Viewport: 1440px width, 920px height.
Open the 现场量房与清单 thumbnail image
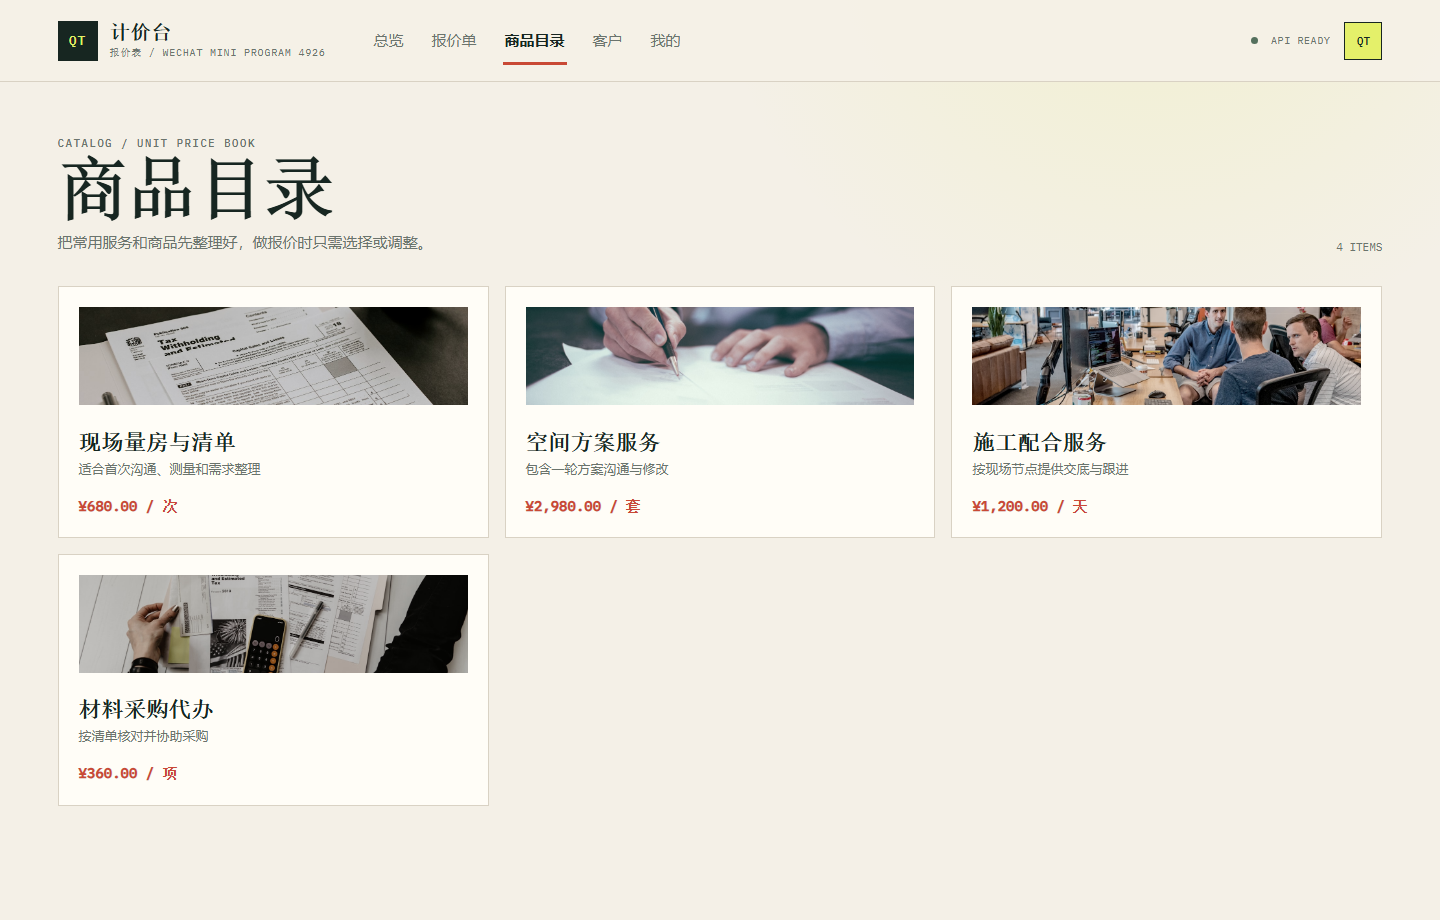pyautogui.click(x=273, y=356)
